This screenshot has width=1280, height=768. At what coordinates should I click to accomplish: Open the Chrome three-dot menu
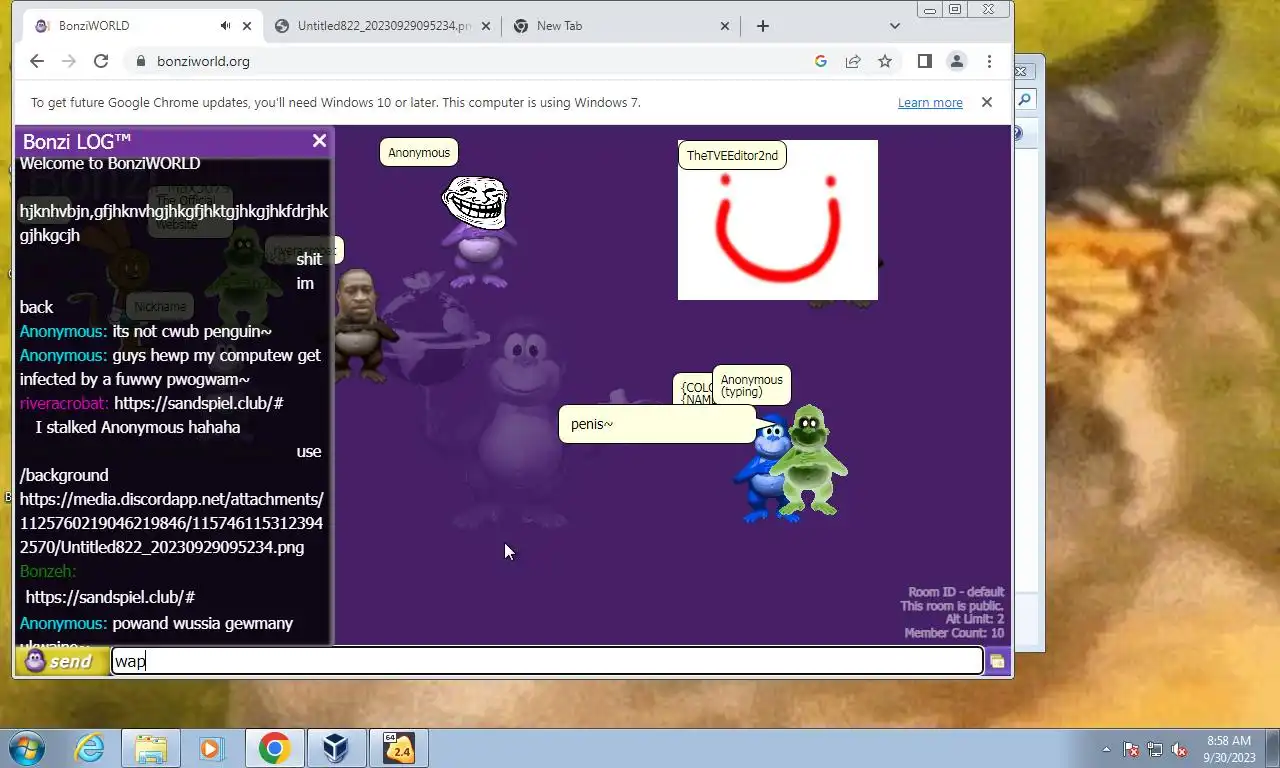(989, 61)
